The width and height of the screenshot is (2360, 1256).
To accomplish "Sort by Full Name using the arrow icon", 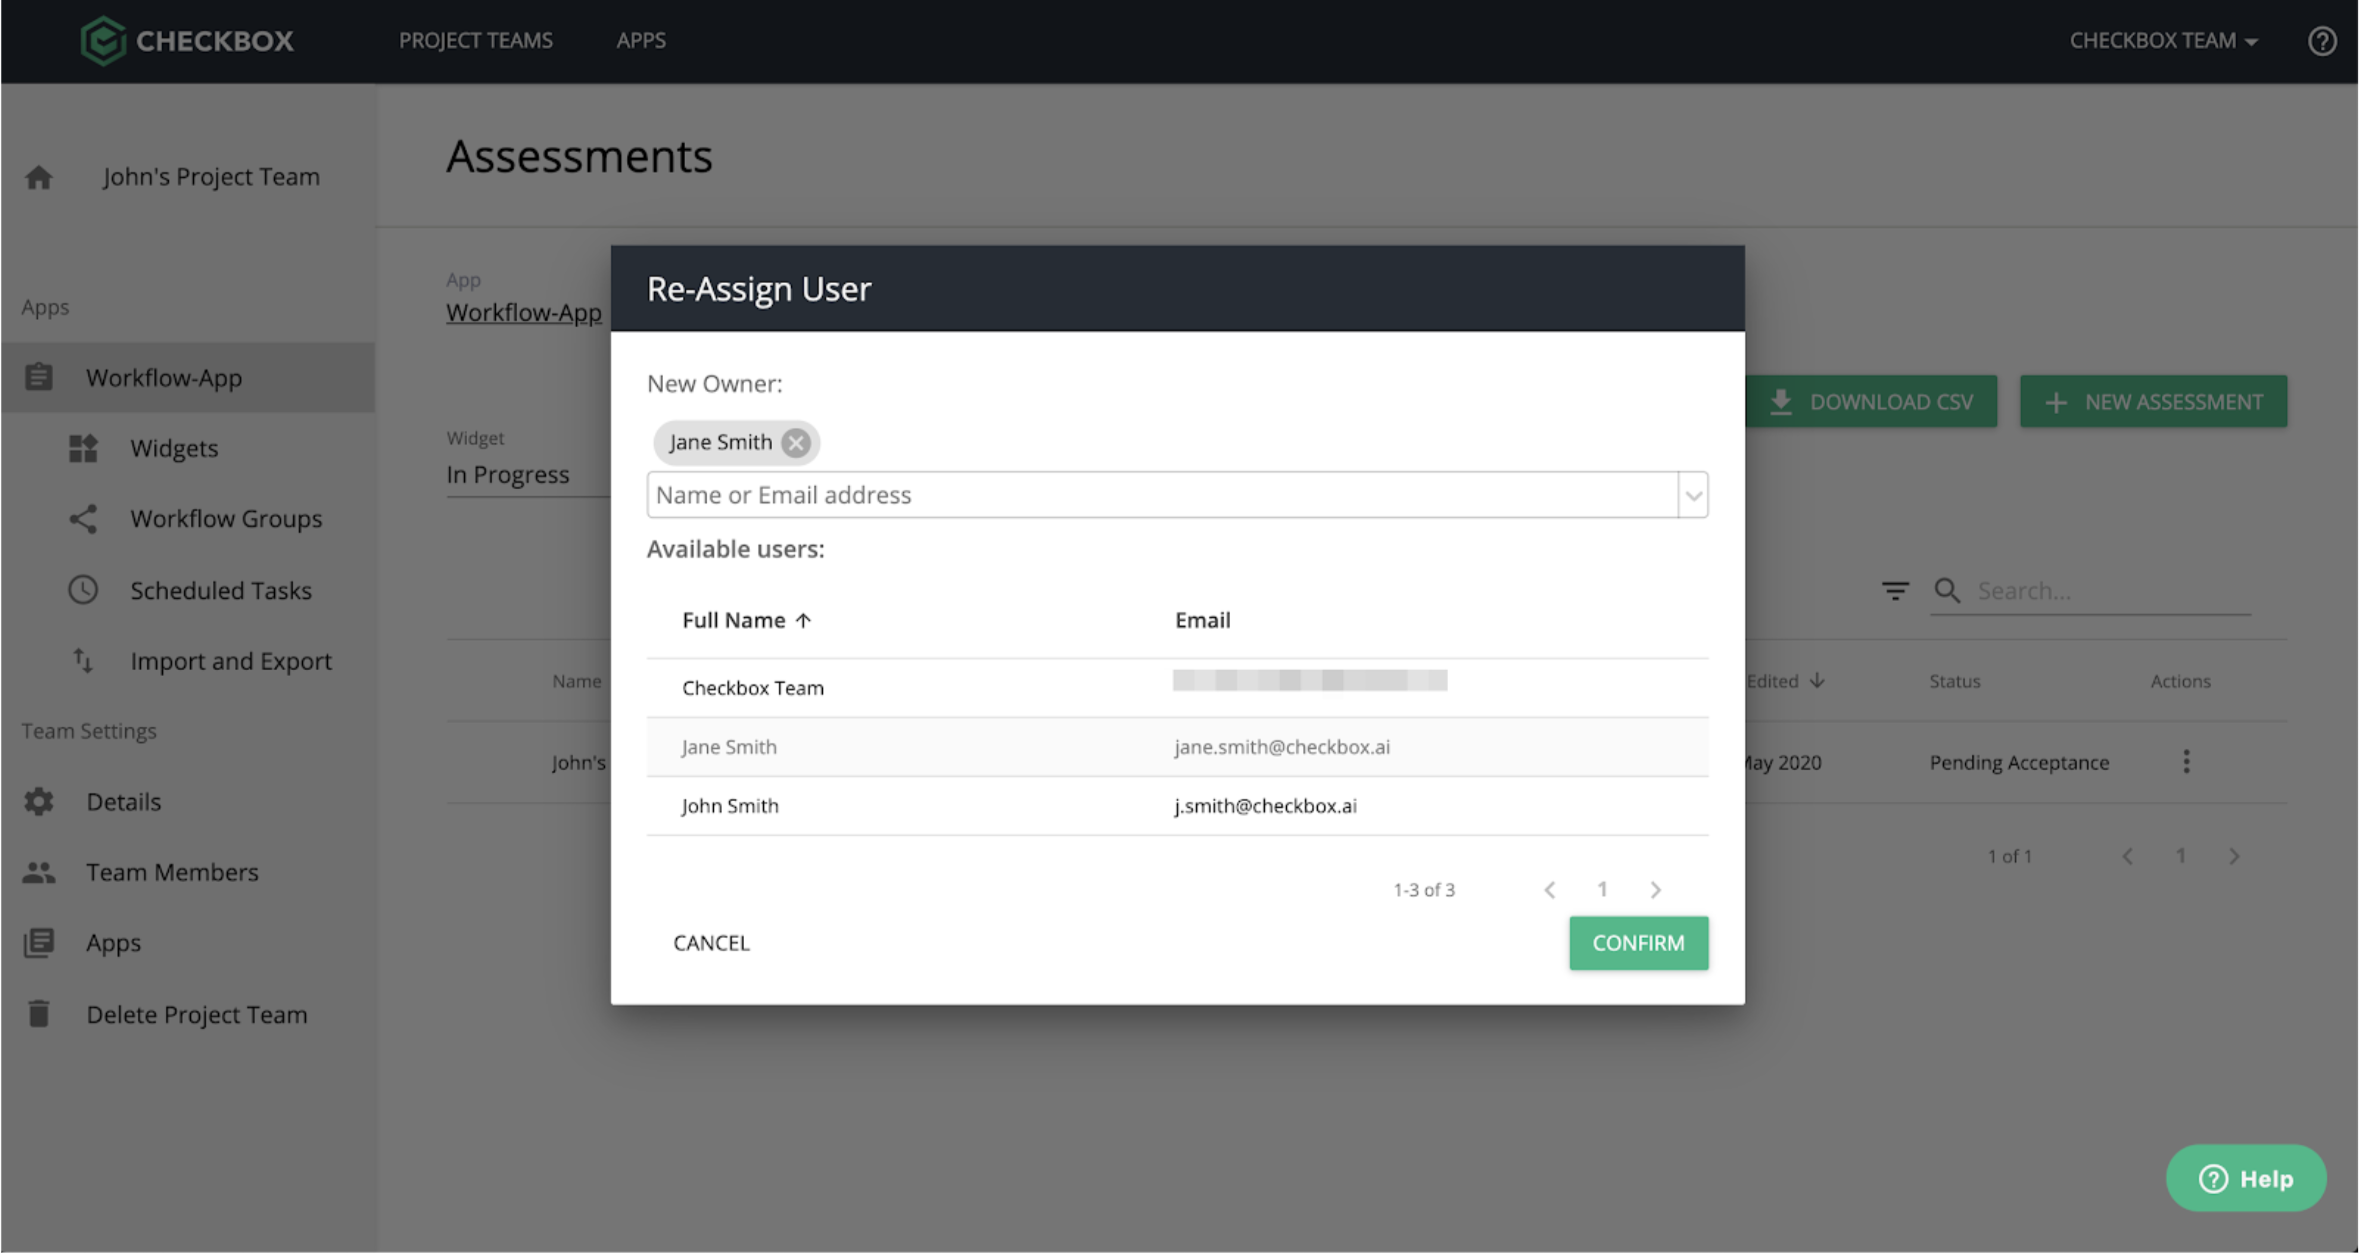I will pyautogui.click(x=803, y=621).
